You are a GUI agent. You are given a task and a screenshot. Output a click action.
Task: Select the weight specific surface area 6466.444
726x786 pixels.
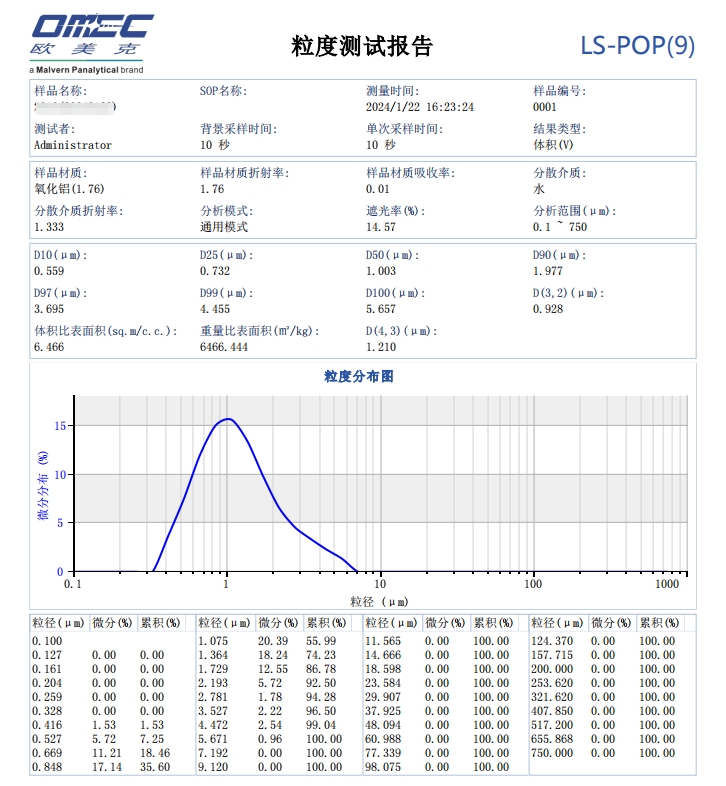click(x=224, y=347)
